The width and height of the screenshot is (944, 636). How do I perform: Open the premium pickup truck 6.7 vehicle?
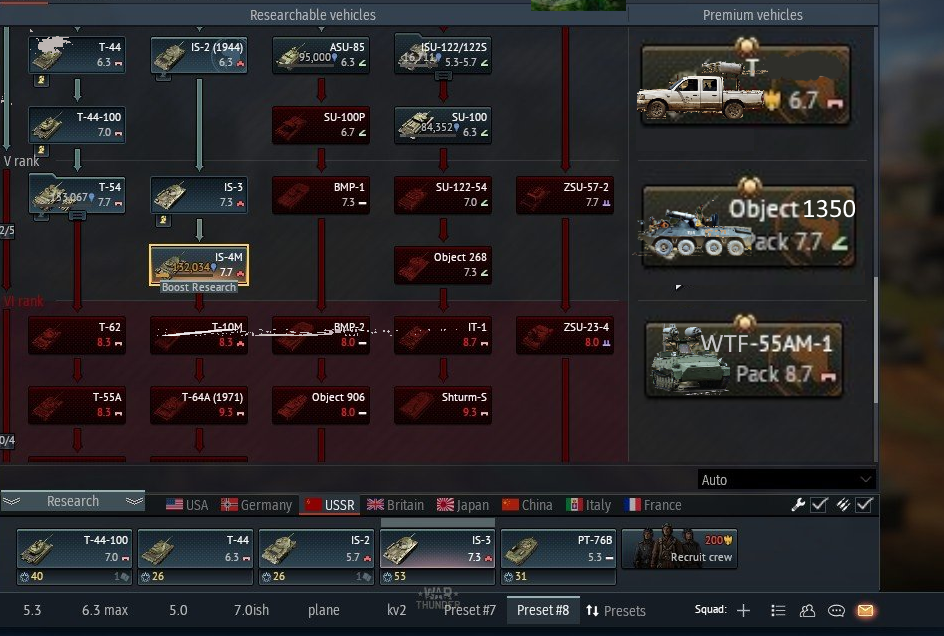[745, 85]
